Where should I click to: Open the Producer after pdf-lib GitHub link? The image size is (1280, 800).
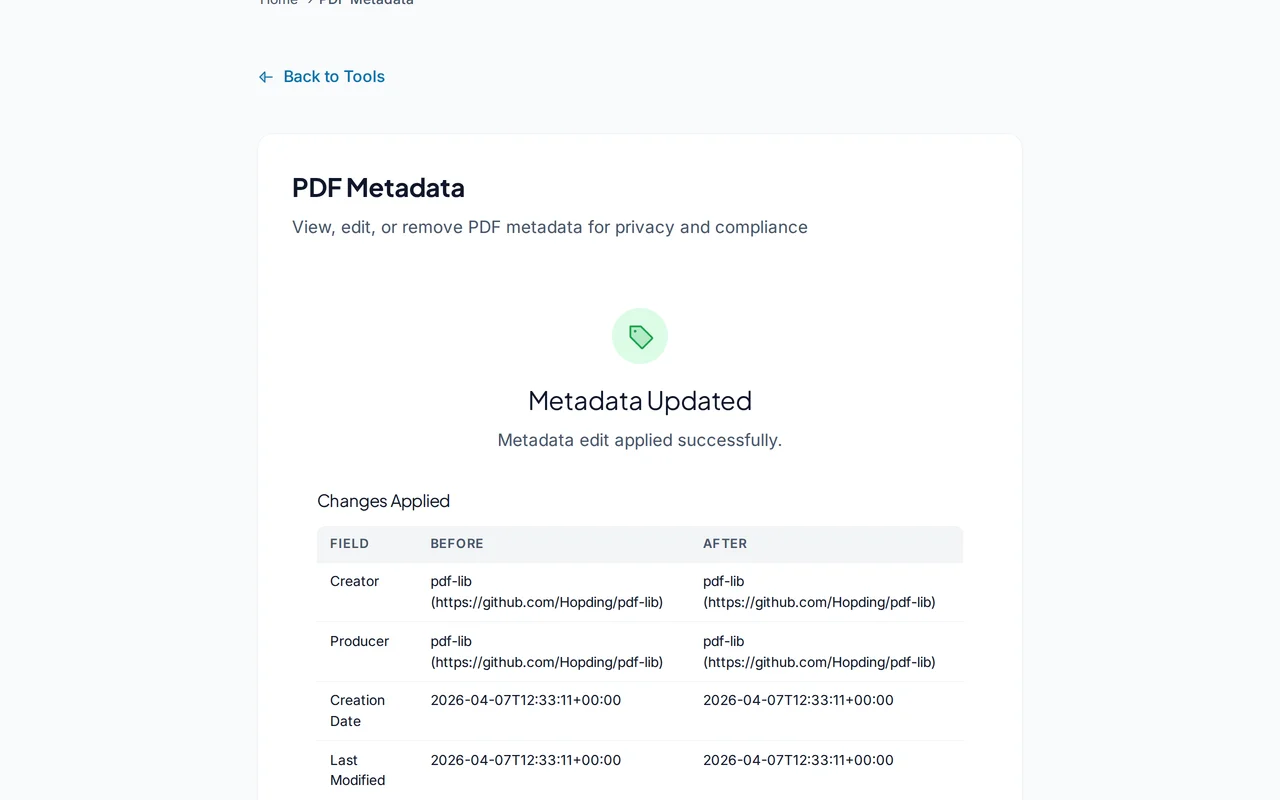tap(819, 662)
